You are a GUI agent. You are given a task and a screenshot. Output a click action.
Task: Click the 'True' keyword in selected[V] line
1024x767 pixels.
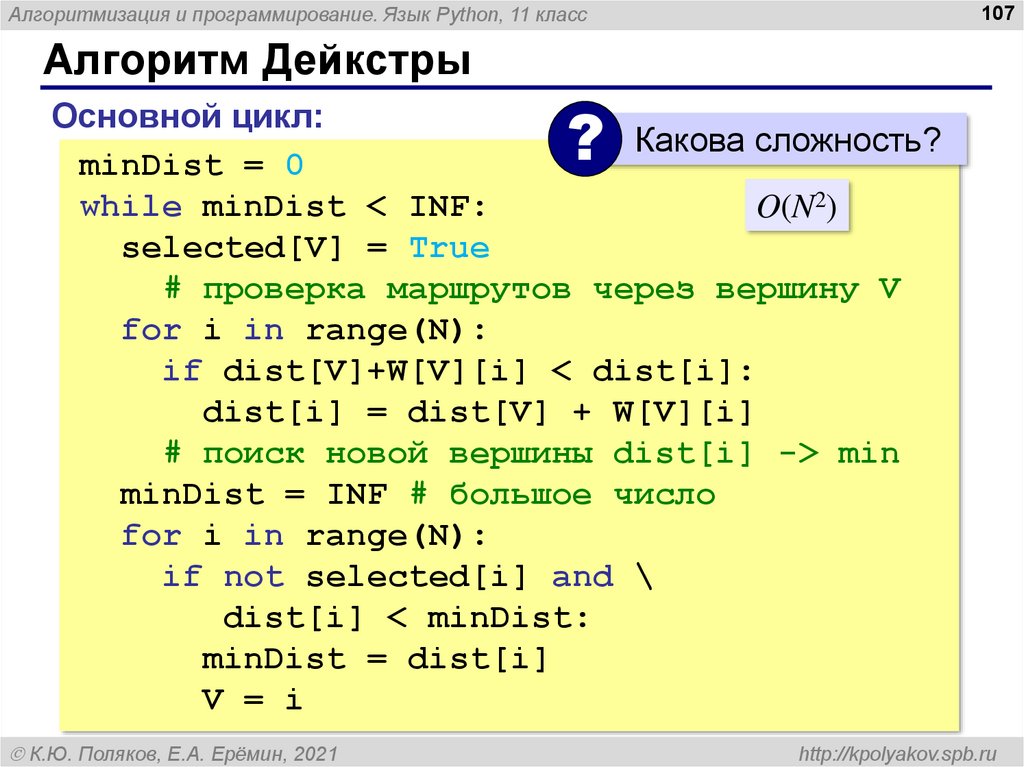[x=449, y=248]
